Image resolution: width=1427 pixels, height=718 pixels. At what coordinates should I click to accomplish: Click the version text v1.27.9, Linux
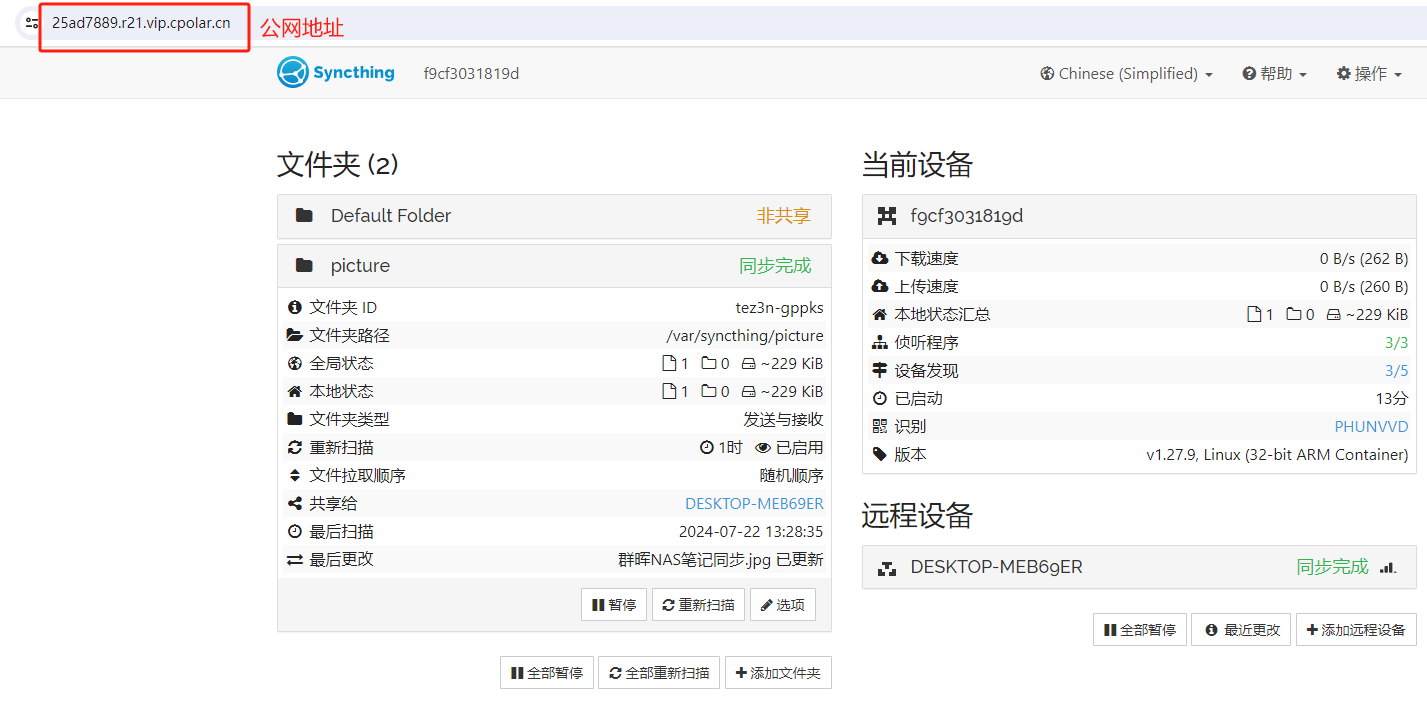(x=1277, y=454)
